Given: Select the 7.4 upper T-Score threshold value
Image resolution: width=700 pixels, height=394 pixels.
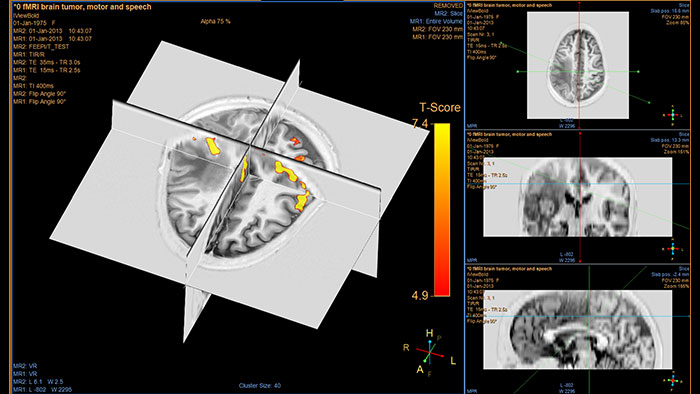Looking at the screenshot, I should (420, 123).
